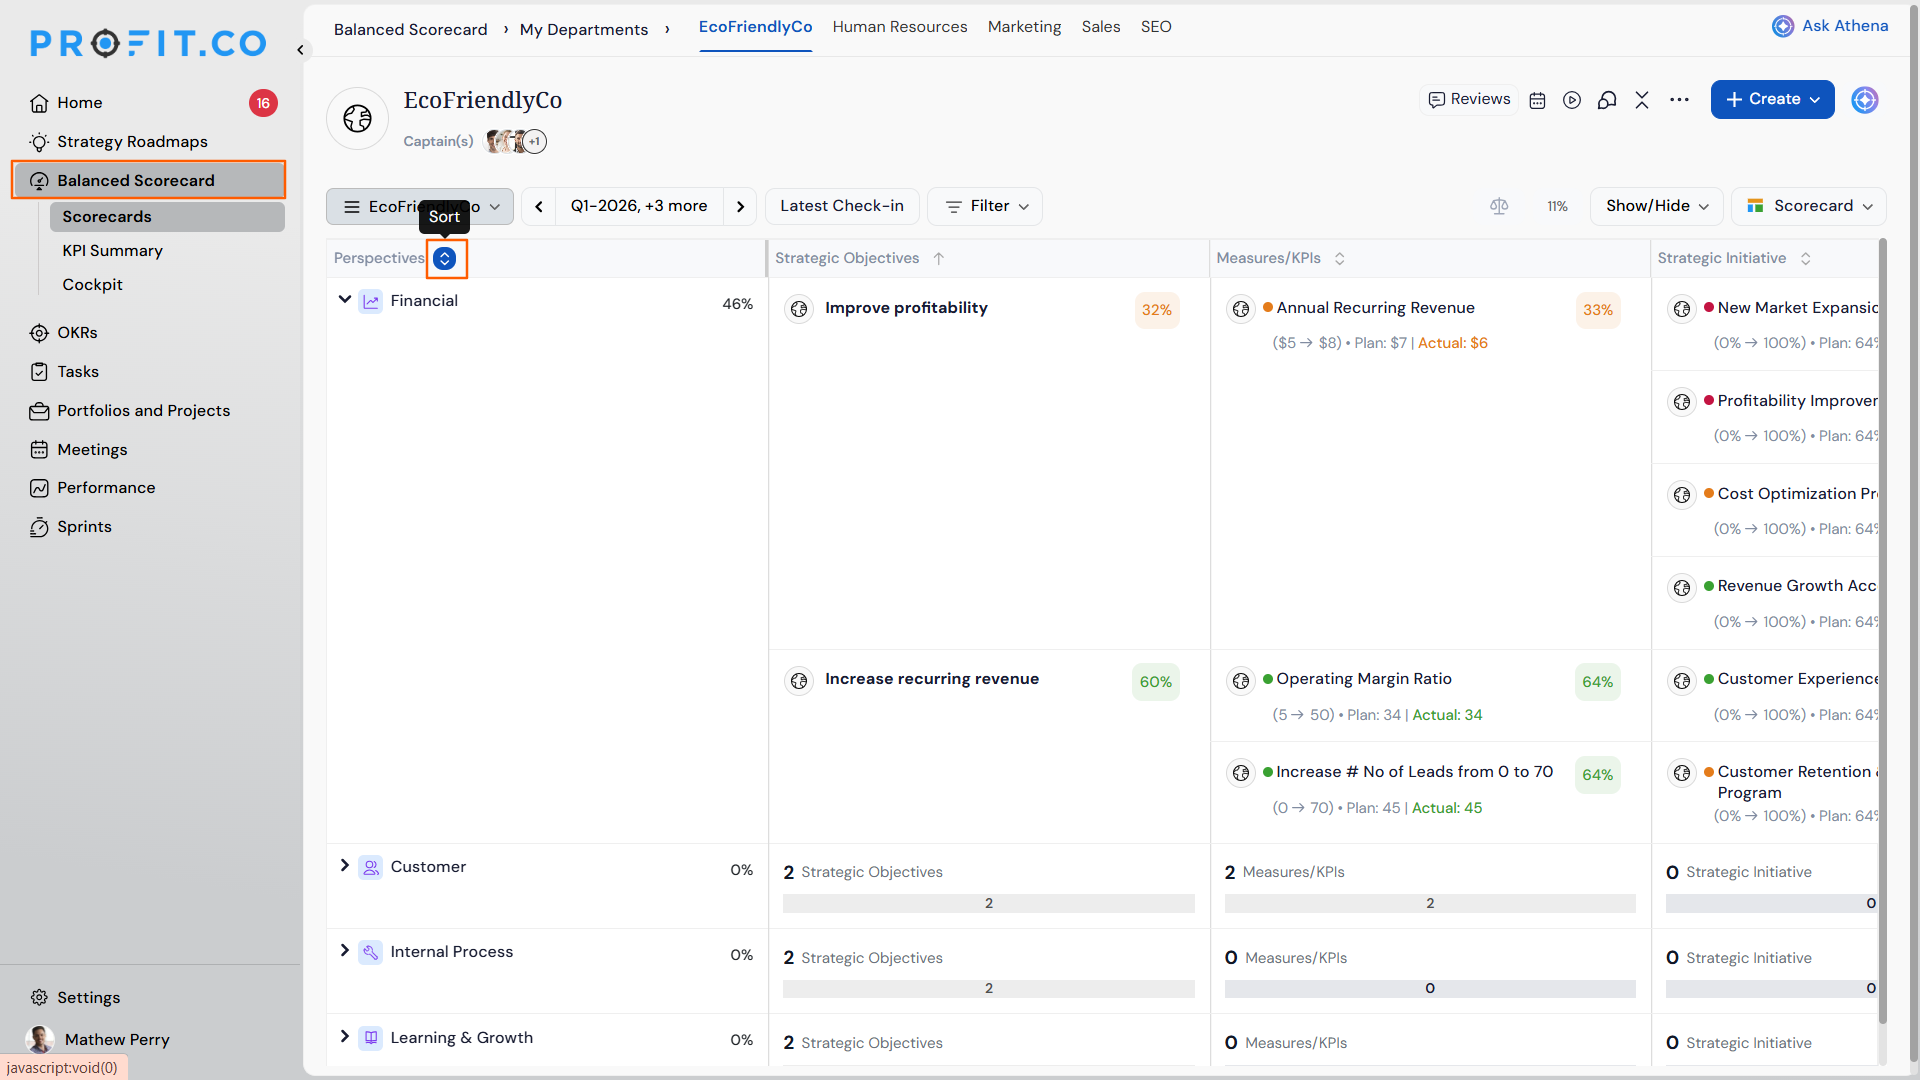Open the calendar icon in header

coord(1538,100)
